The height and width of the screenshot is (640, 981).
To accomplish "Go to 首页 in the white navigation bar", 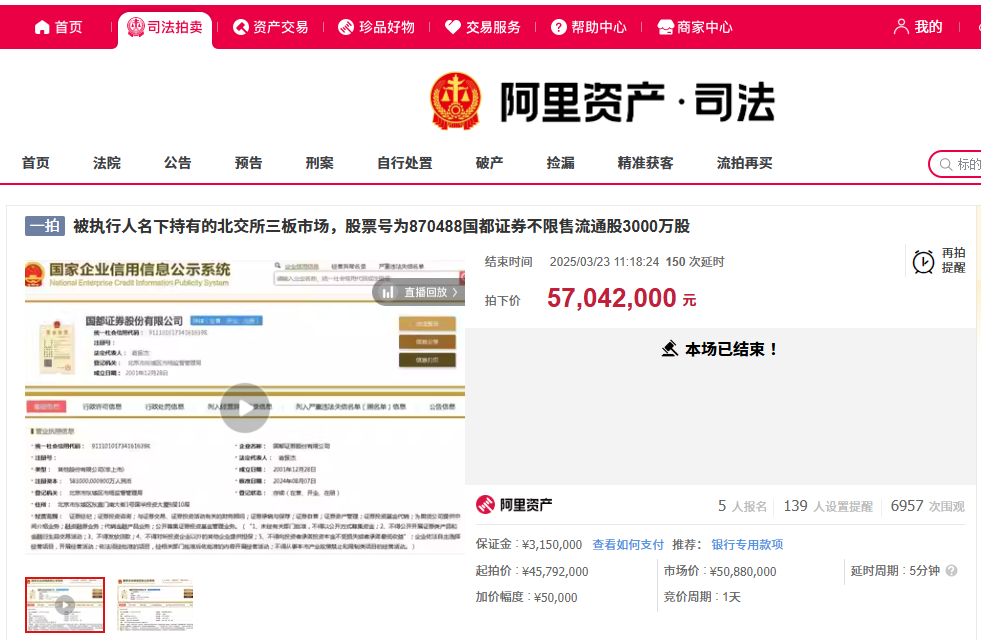I will tap(36, 163).
